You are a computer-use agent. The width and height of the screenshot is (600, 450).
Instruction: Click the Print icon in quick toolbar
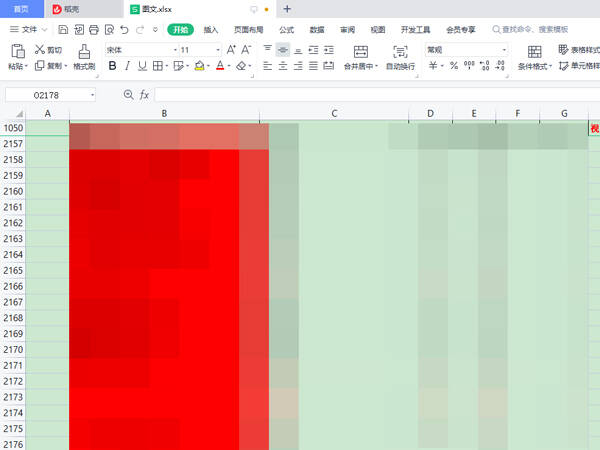pos(94,30)
